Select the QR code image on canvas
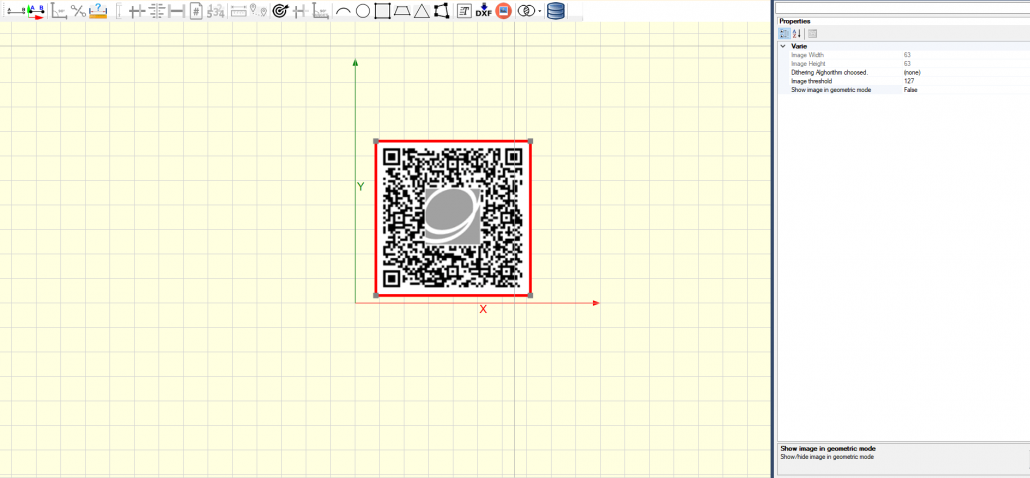1030x478 pixels. tap(452, 218)
